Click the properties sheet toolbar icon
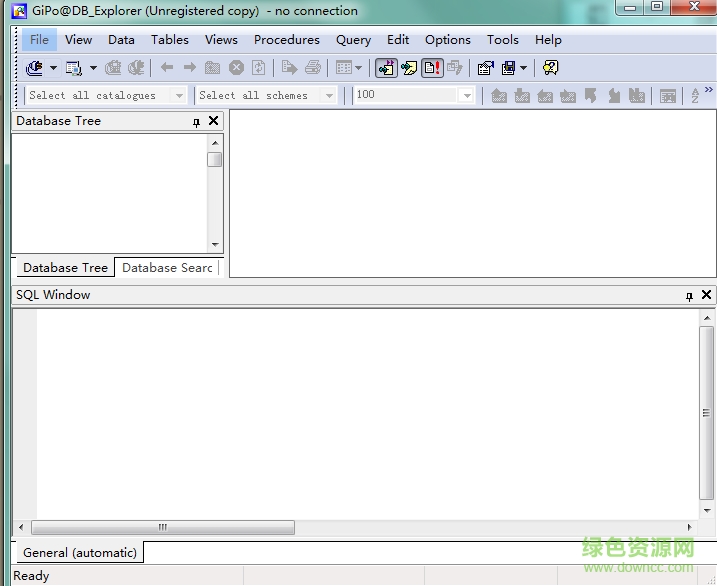The width and height of the screenshot is (717, 586). tap(486, 68)
